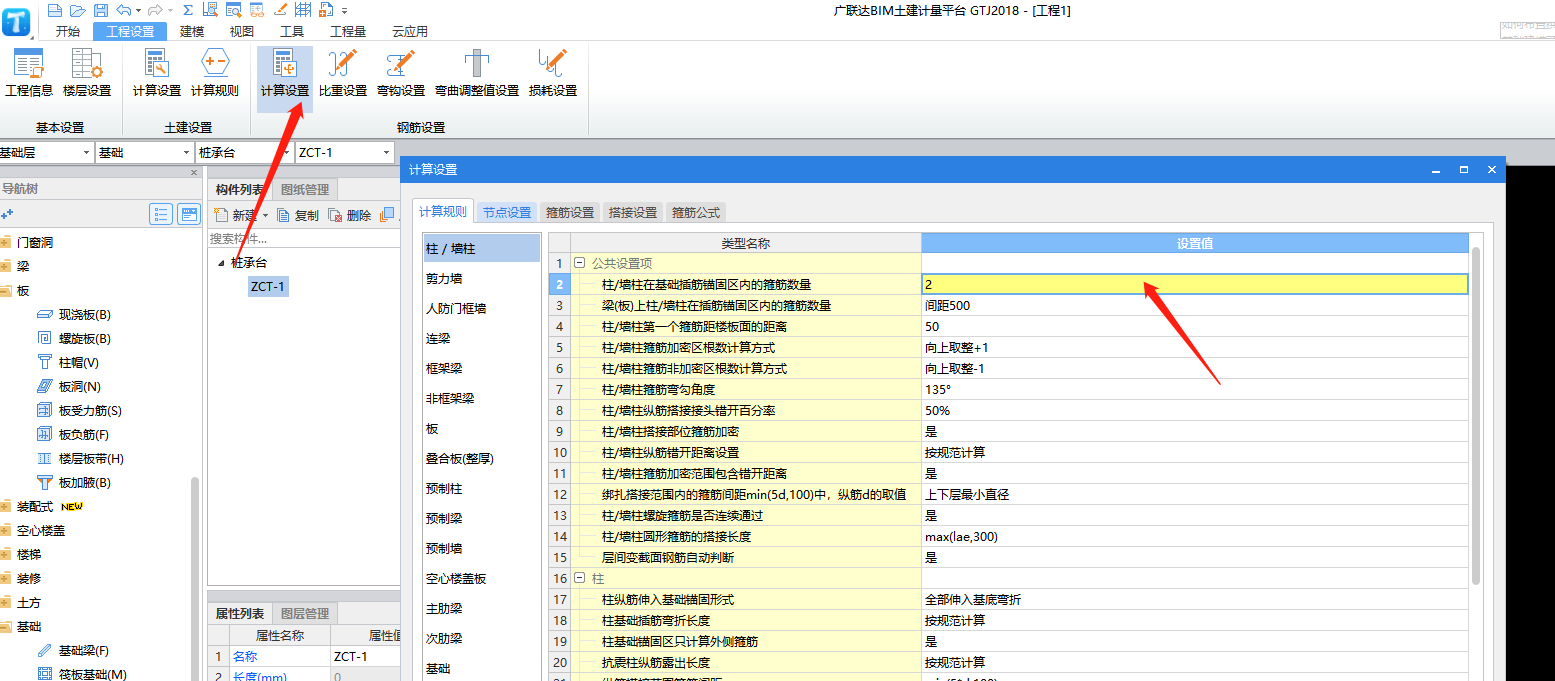This screenshot has width=1555, height=681.
Task: Click the 现浇板(B) icon in navigation tree
Action: click(x=44, y=315)
